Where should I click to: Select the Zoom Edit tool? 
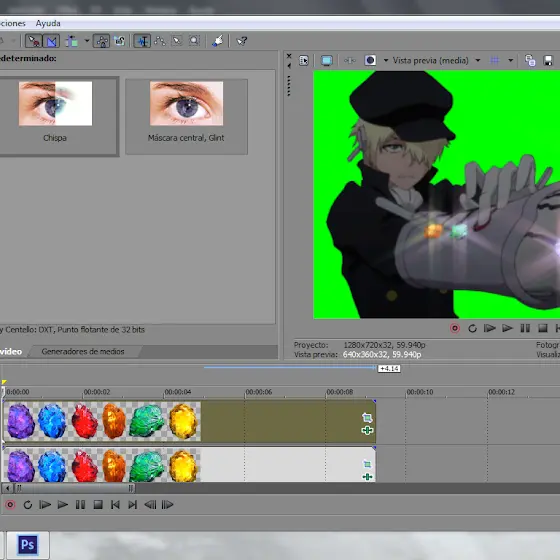(x=194, y=41)
